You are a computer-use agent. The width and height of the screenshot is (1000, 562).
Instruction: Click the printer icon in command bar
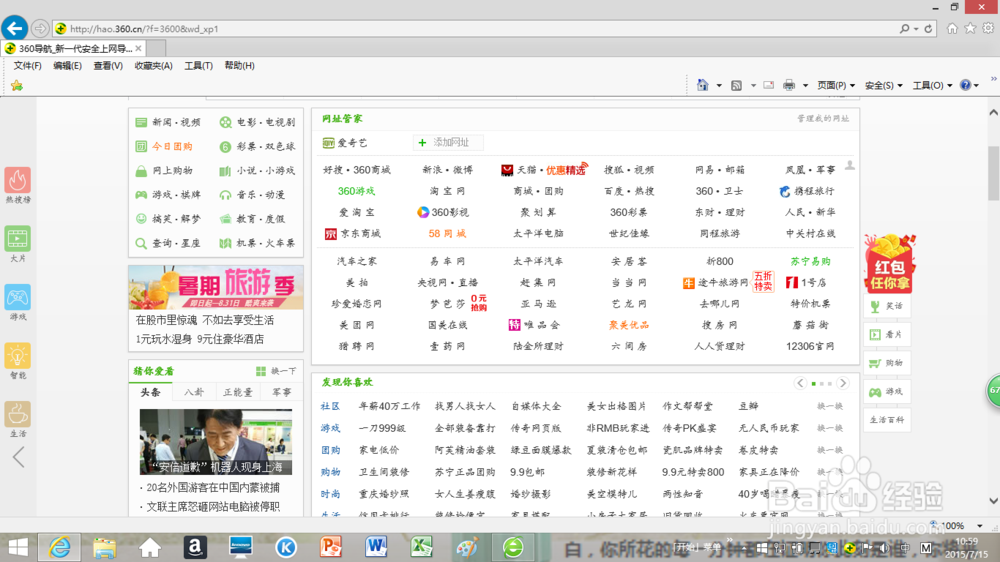(x=789, y=85)
